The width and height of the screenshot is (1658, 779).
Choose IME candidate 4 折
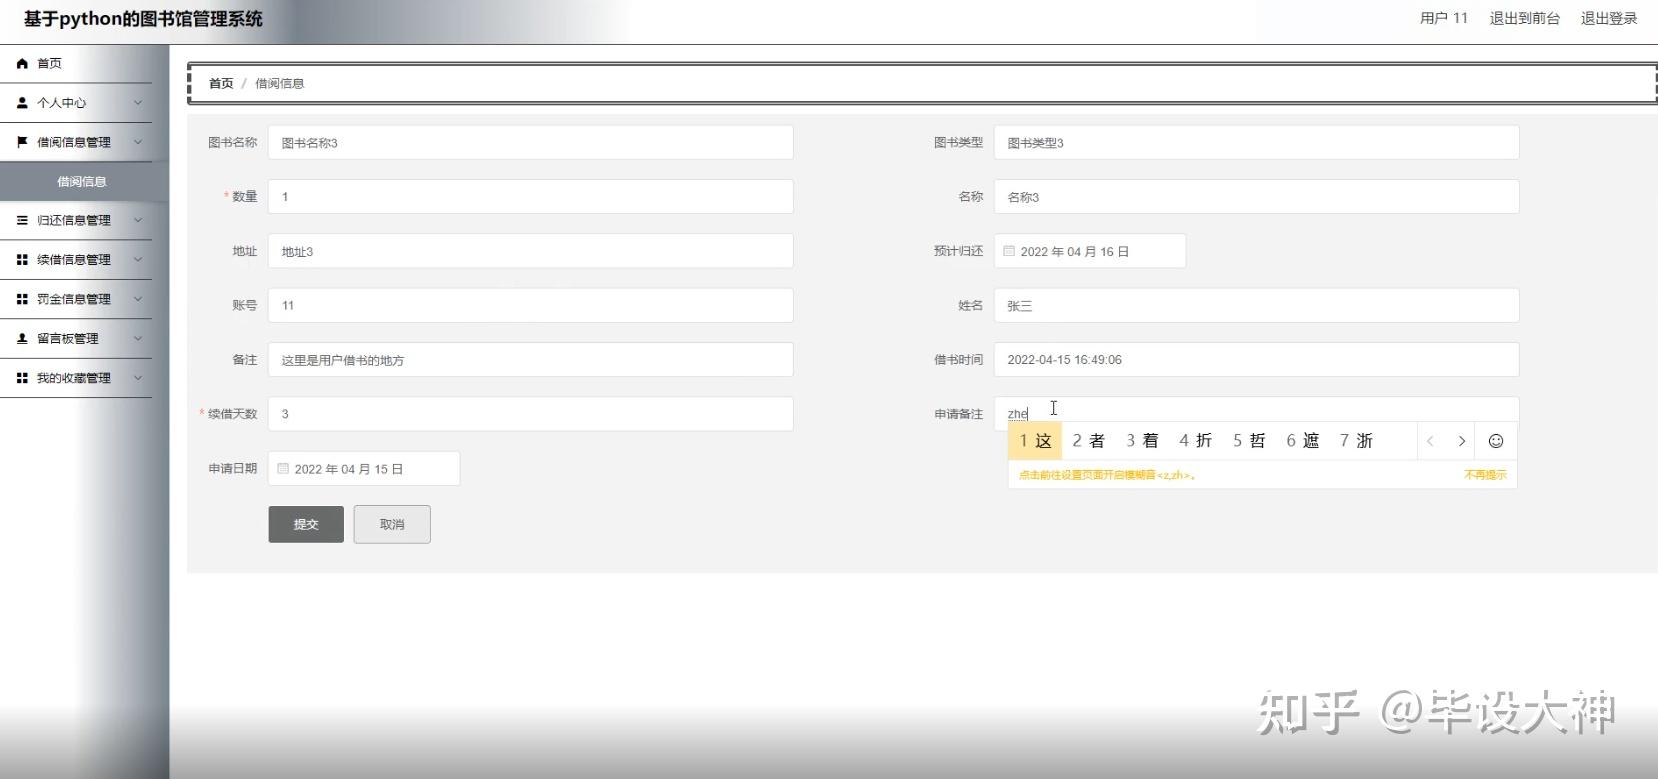[1195, 441]
